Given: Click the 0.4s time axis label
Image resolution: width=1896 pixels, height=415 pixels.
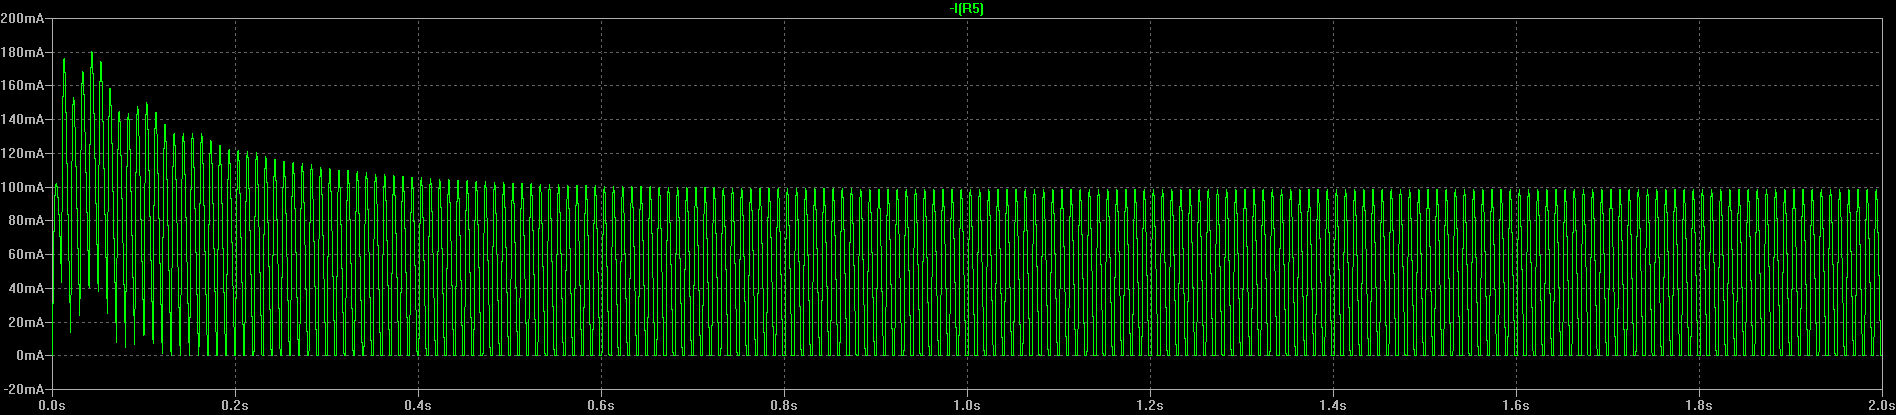Looking at the screenshot, I should [x=418, y=406].
